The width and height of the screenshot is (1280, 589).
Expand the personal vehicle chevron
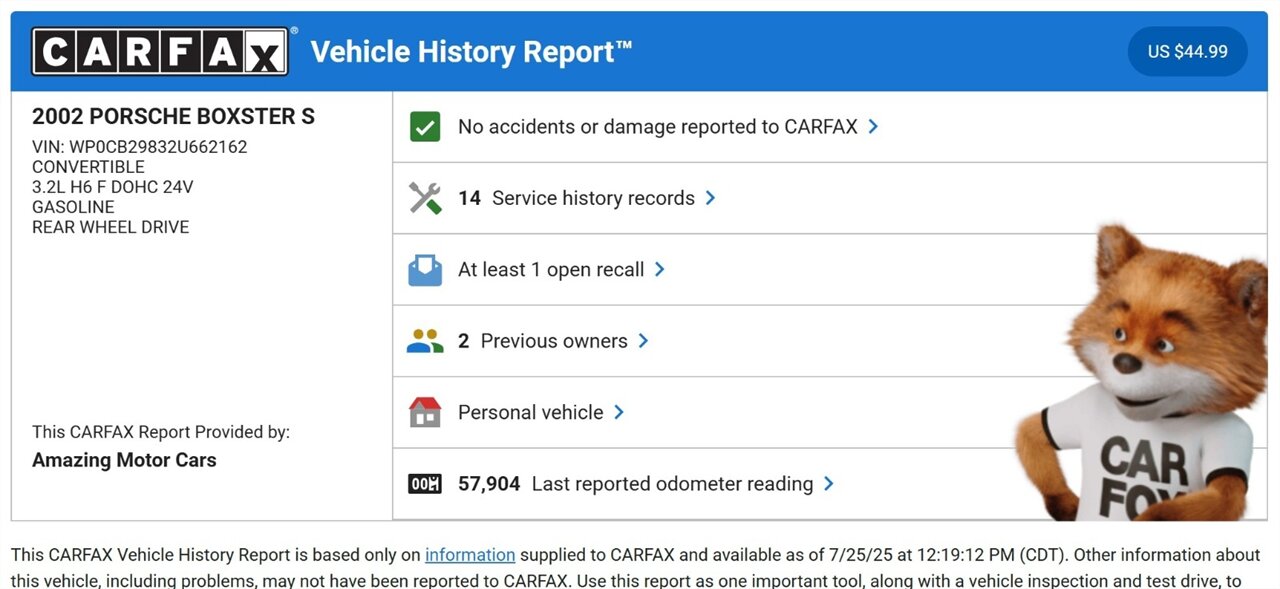coord(619,412)
